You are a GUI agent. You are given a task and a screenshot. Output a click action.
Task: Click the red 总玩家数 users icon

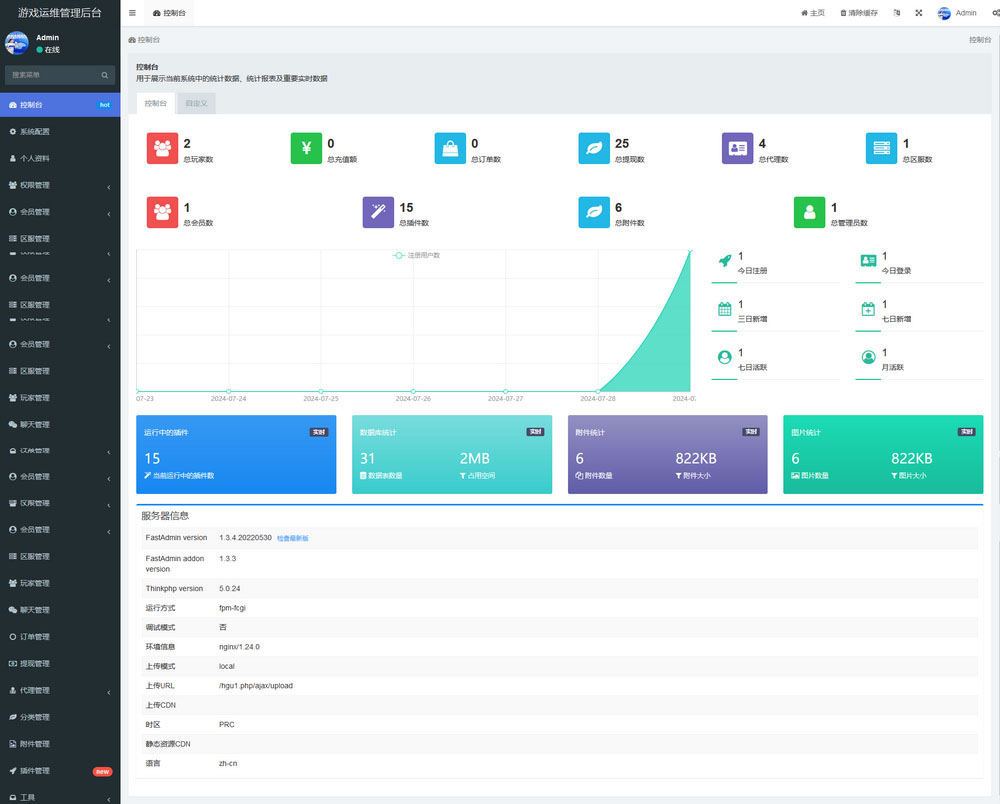162,148
